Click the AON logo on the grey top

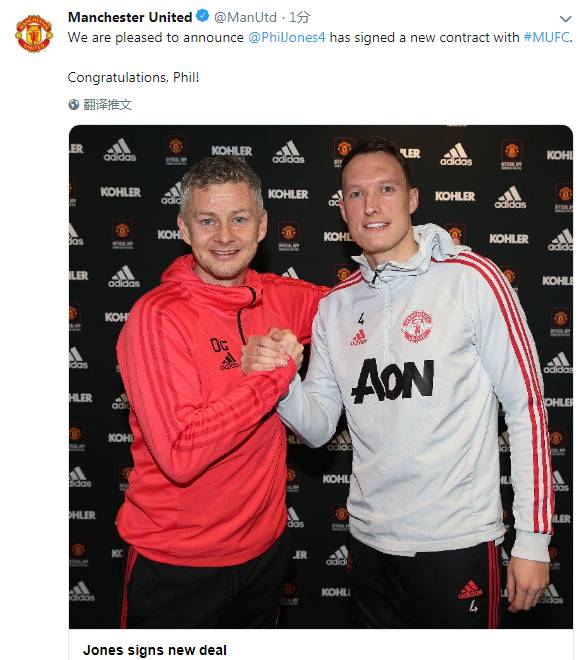[x=393, y=381]
